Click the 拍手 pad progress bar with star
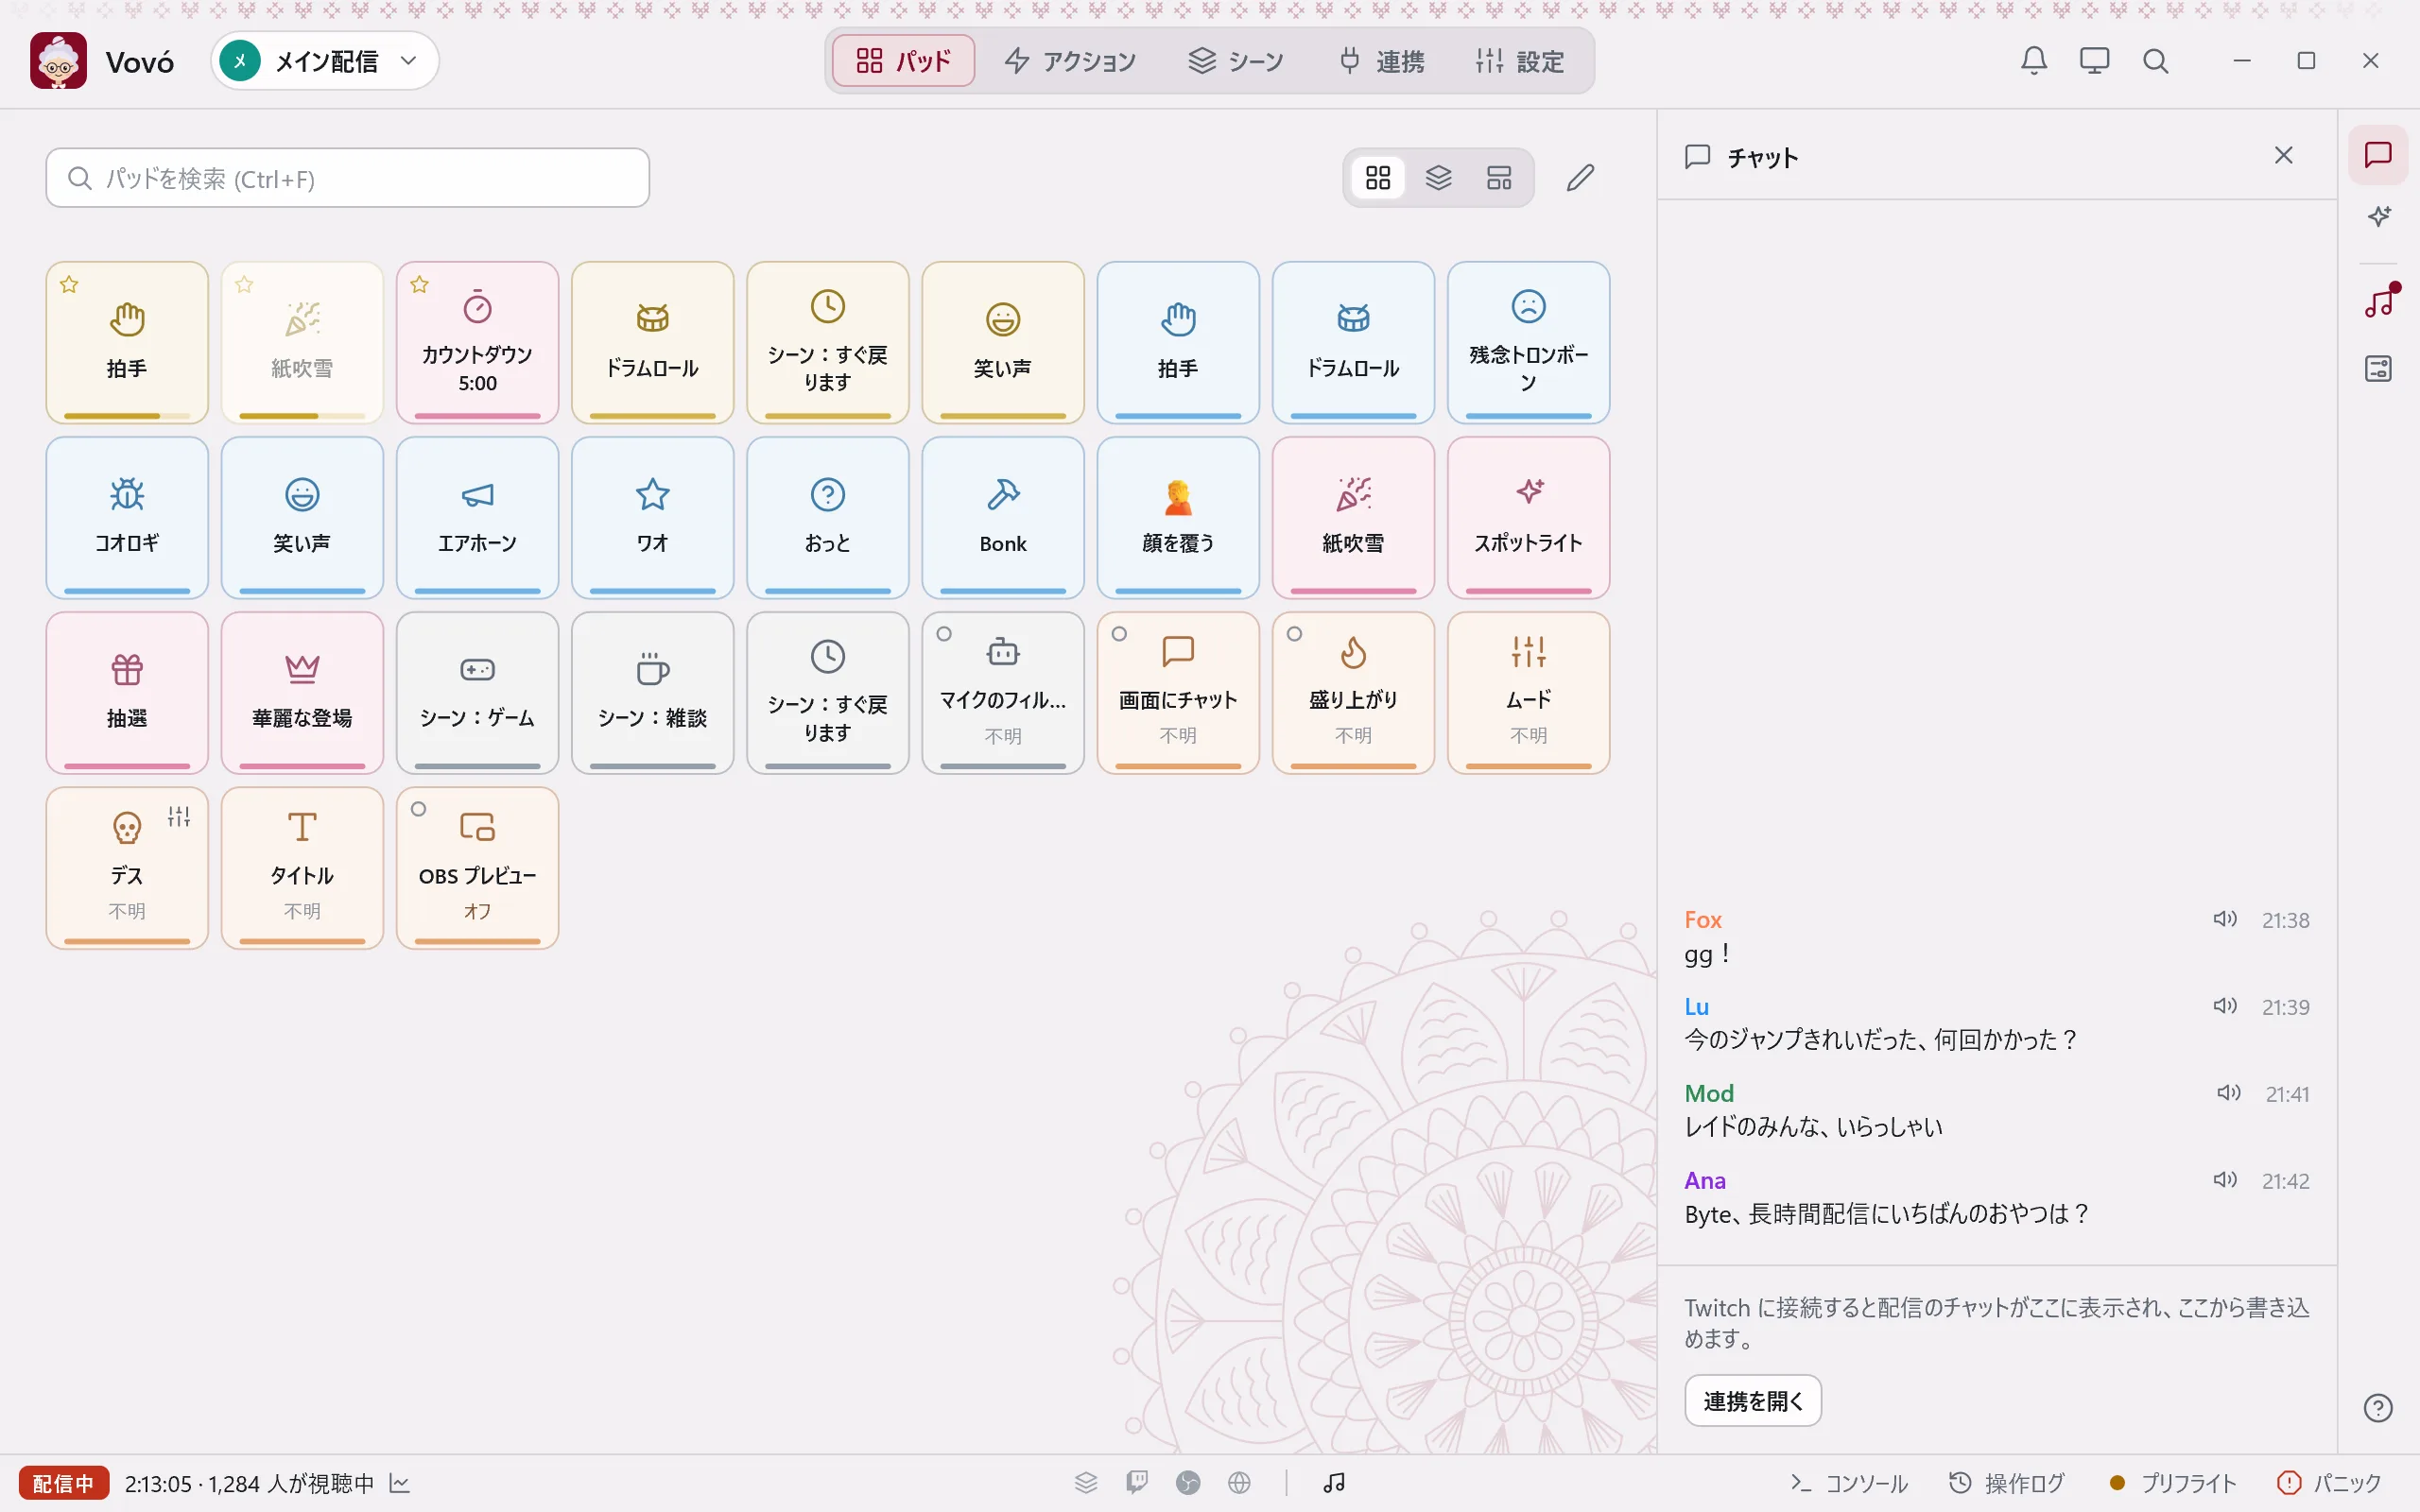The image size is (2420, 1512). tap(127, 416)
